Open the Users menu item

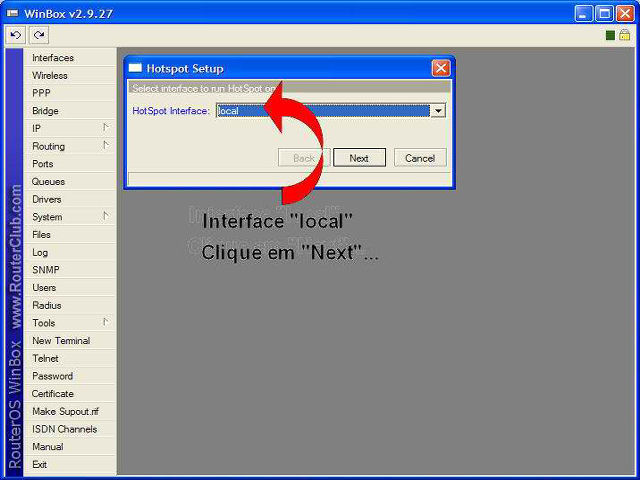70,288
